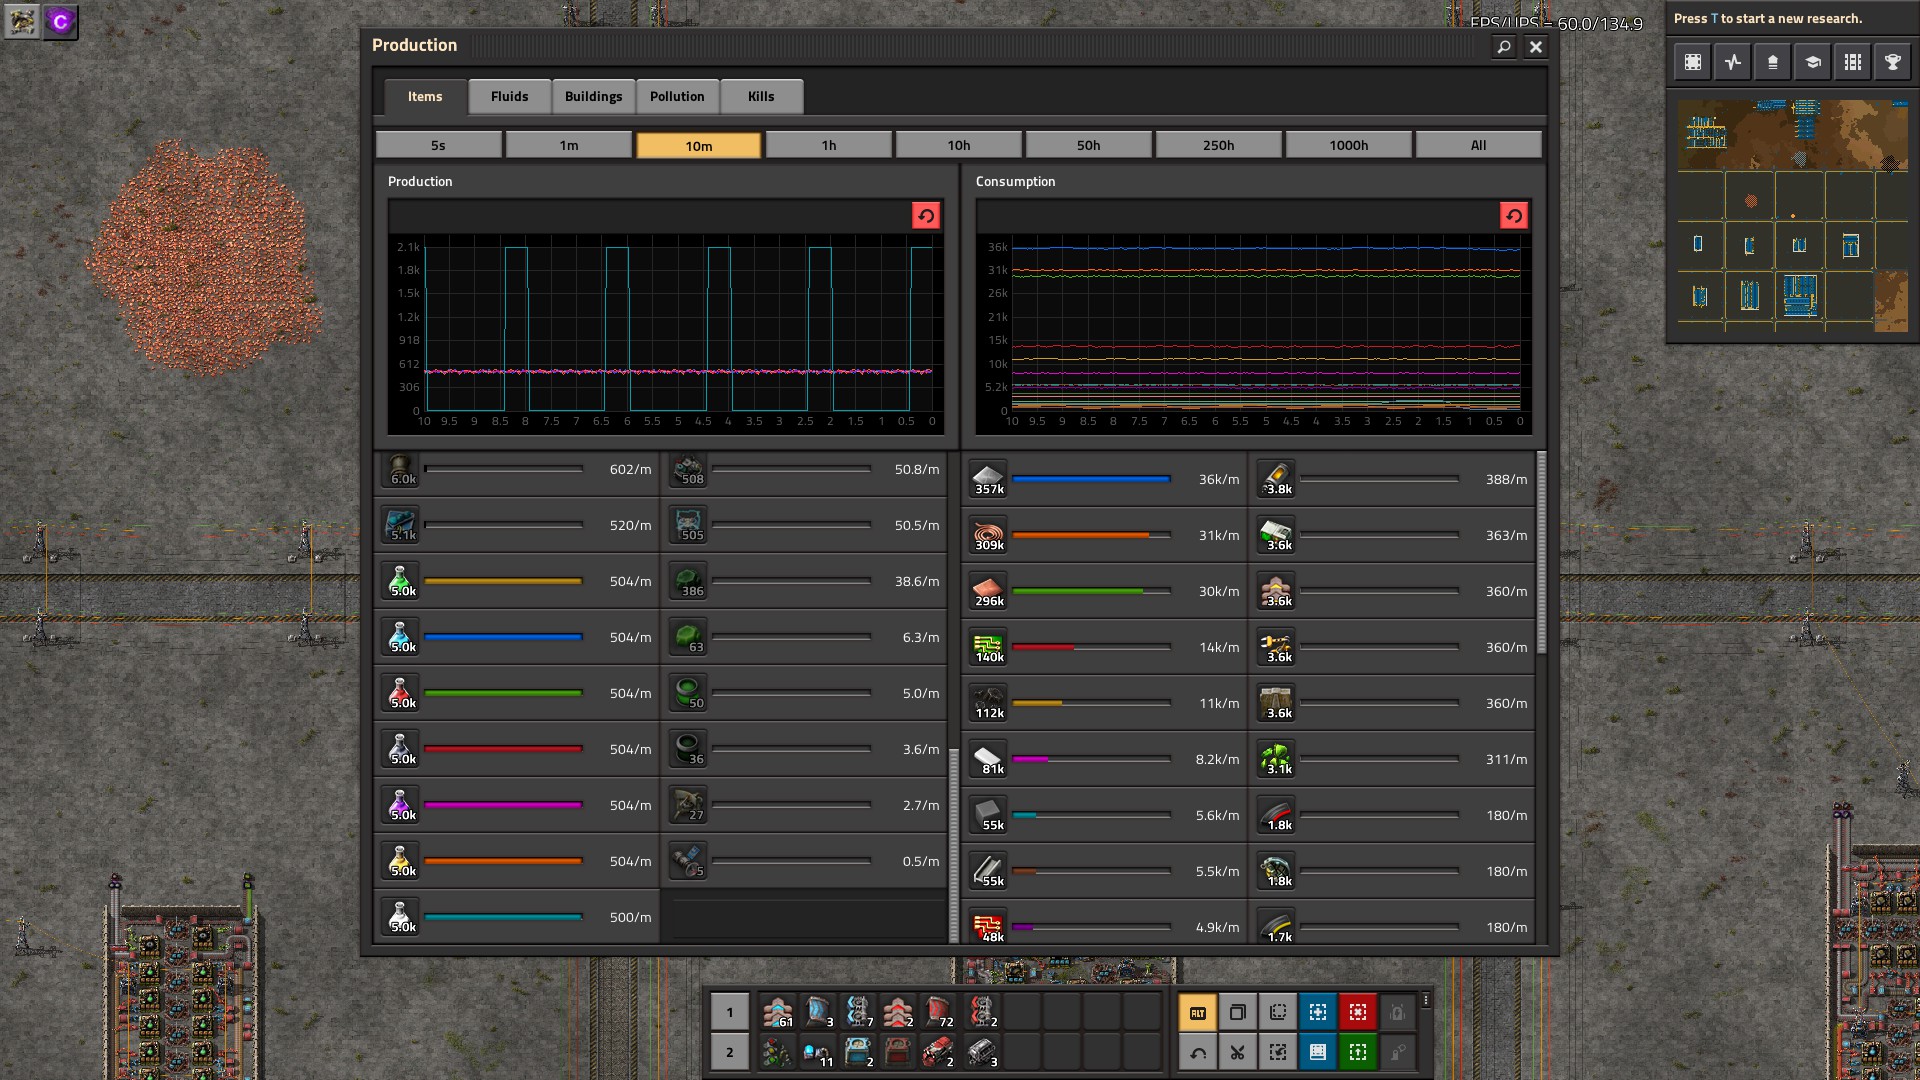
Task: Set time range to 10h
Action: tap(959, 145)
